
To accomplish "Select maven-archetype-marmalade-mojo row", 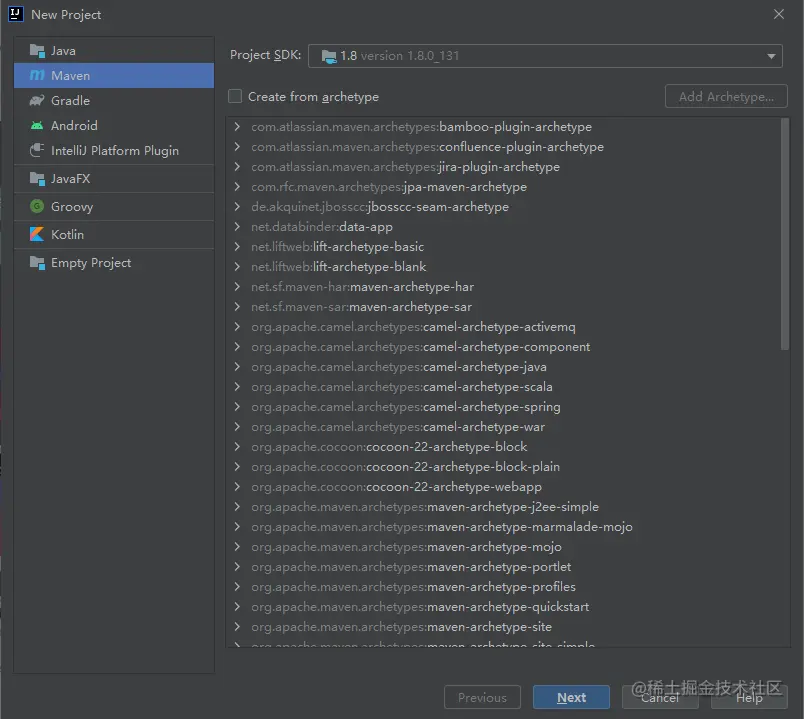I will pyautogui.click(x=502, y=527).
